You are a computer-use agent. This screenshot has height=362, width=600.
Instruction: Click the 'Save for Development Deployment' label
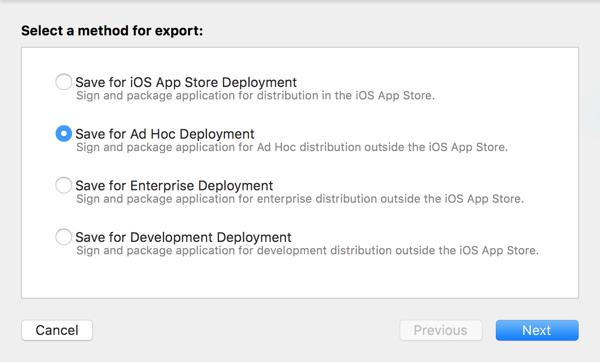pyautogui.click(x=183, y=237)
